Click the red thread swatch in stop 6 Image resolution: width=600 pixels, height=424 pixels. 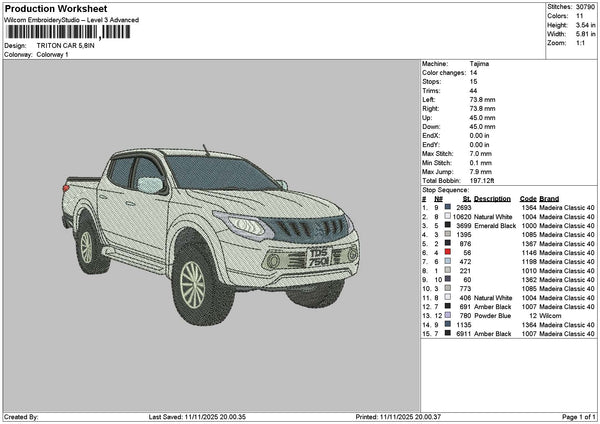tap(447, 252)
